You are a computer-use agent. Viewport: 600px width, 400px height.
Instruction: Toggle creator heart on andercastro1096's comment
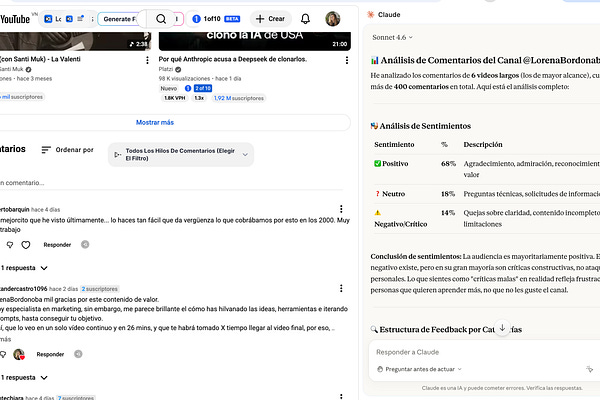[19, 354]
